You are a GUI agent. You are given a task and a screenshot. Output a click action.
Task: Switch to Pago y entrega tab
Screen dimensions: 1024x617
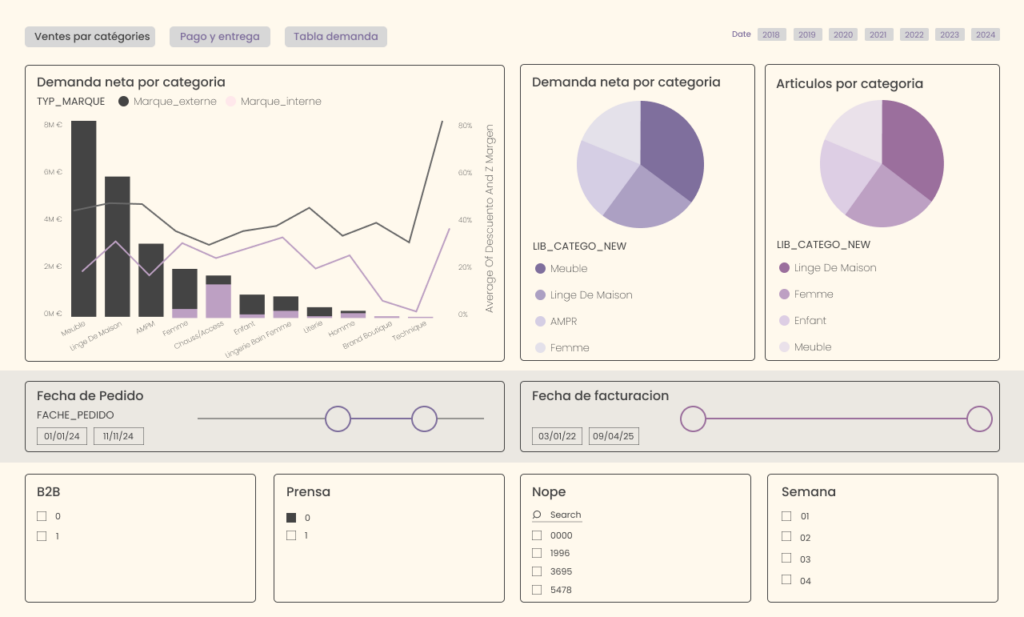click(220, 37)
